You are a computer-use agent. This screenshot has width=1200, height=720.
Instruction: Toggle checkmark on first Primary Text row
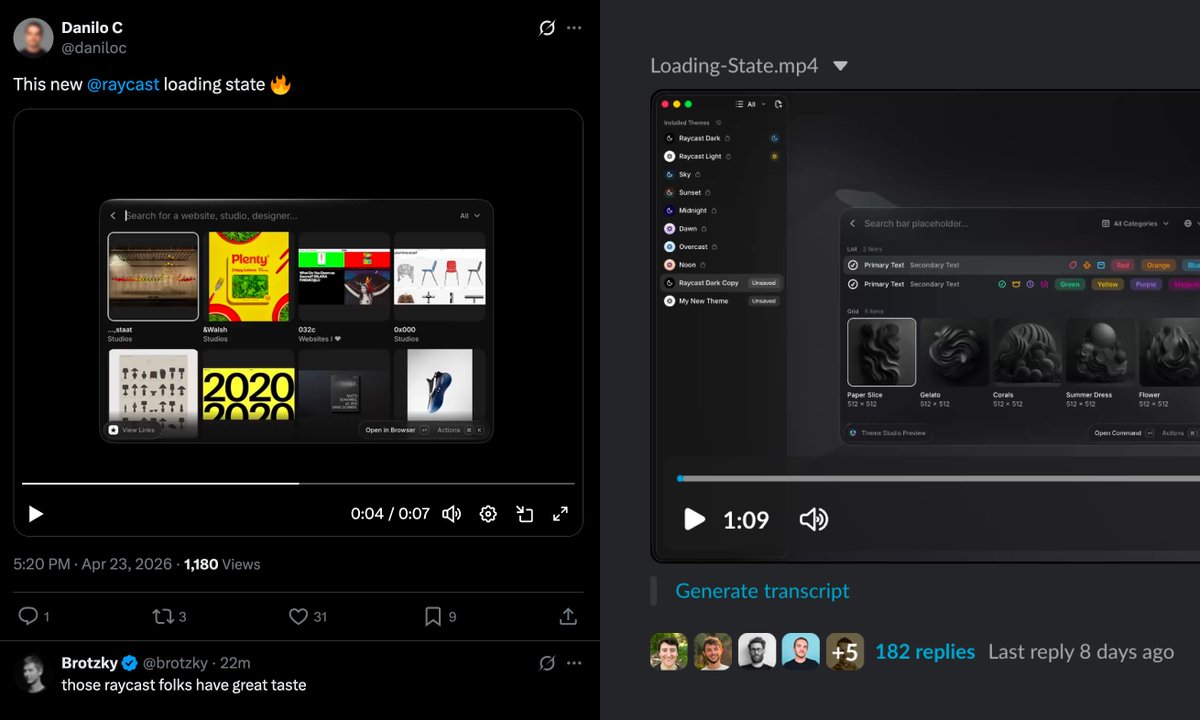(x=853, y=265)
